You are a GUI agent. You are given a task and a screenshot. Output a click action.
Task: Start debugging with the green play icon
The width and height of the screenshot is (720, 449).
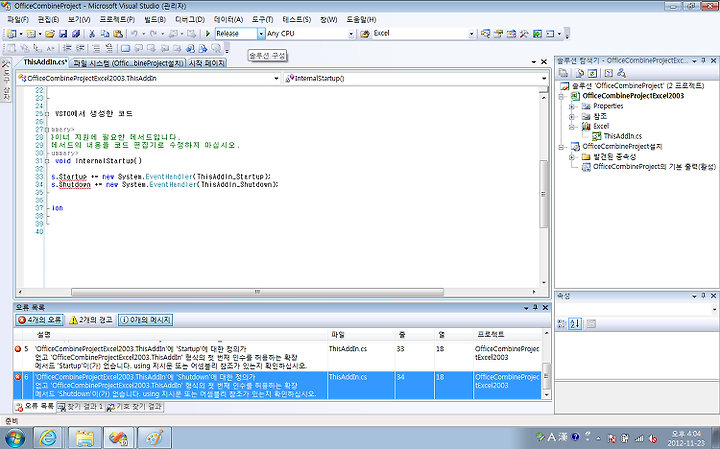(208, 34)
